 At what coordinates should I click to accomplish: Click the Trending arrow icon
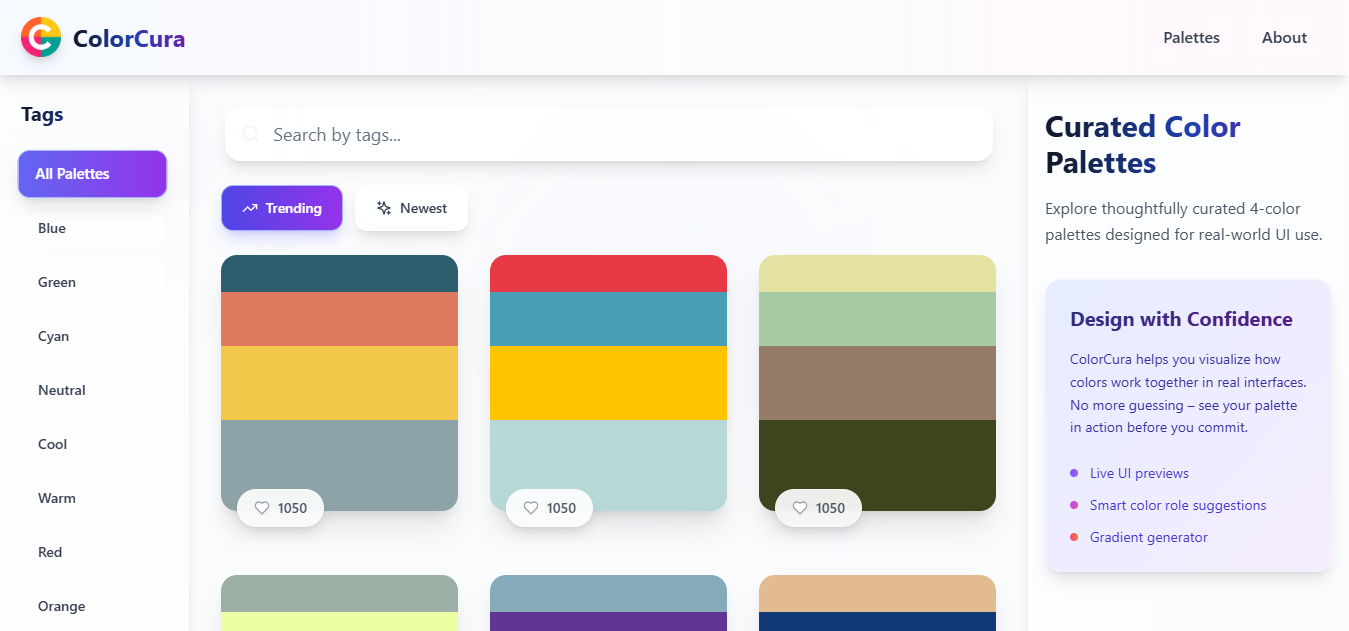pyautogui.click(x=250, y=208)
